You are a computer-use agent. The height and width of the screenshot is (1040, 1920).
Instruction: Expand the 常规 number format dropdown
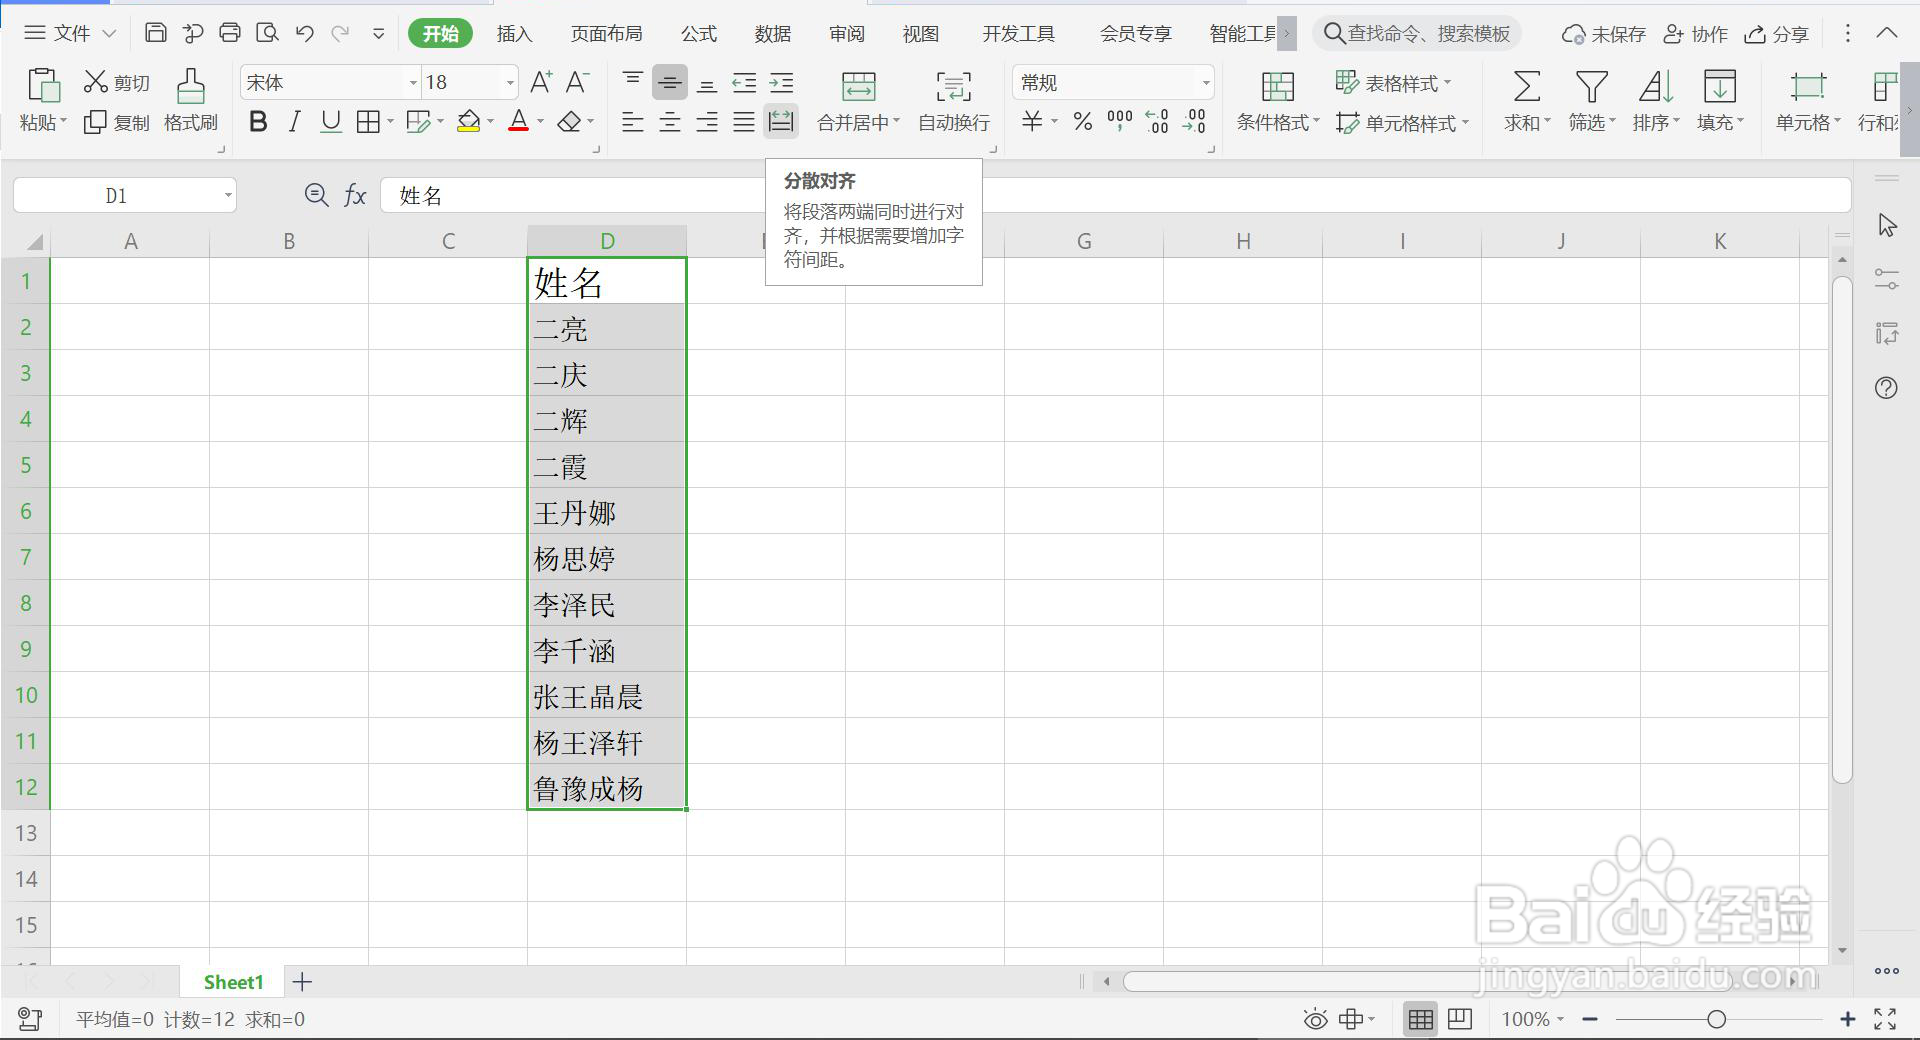click(1205, 82)
